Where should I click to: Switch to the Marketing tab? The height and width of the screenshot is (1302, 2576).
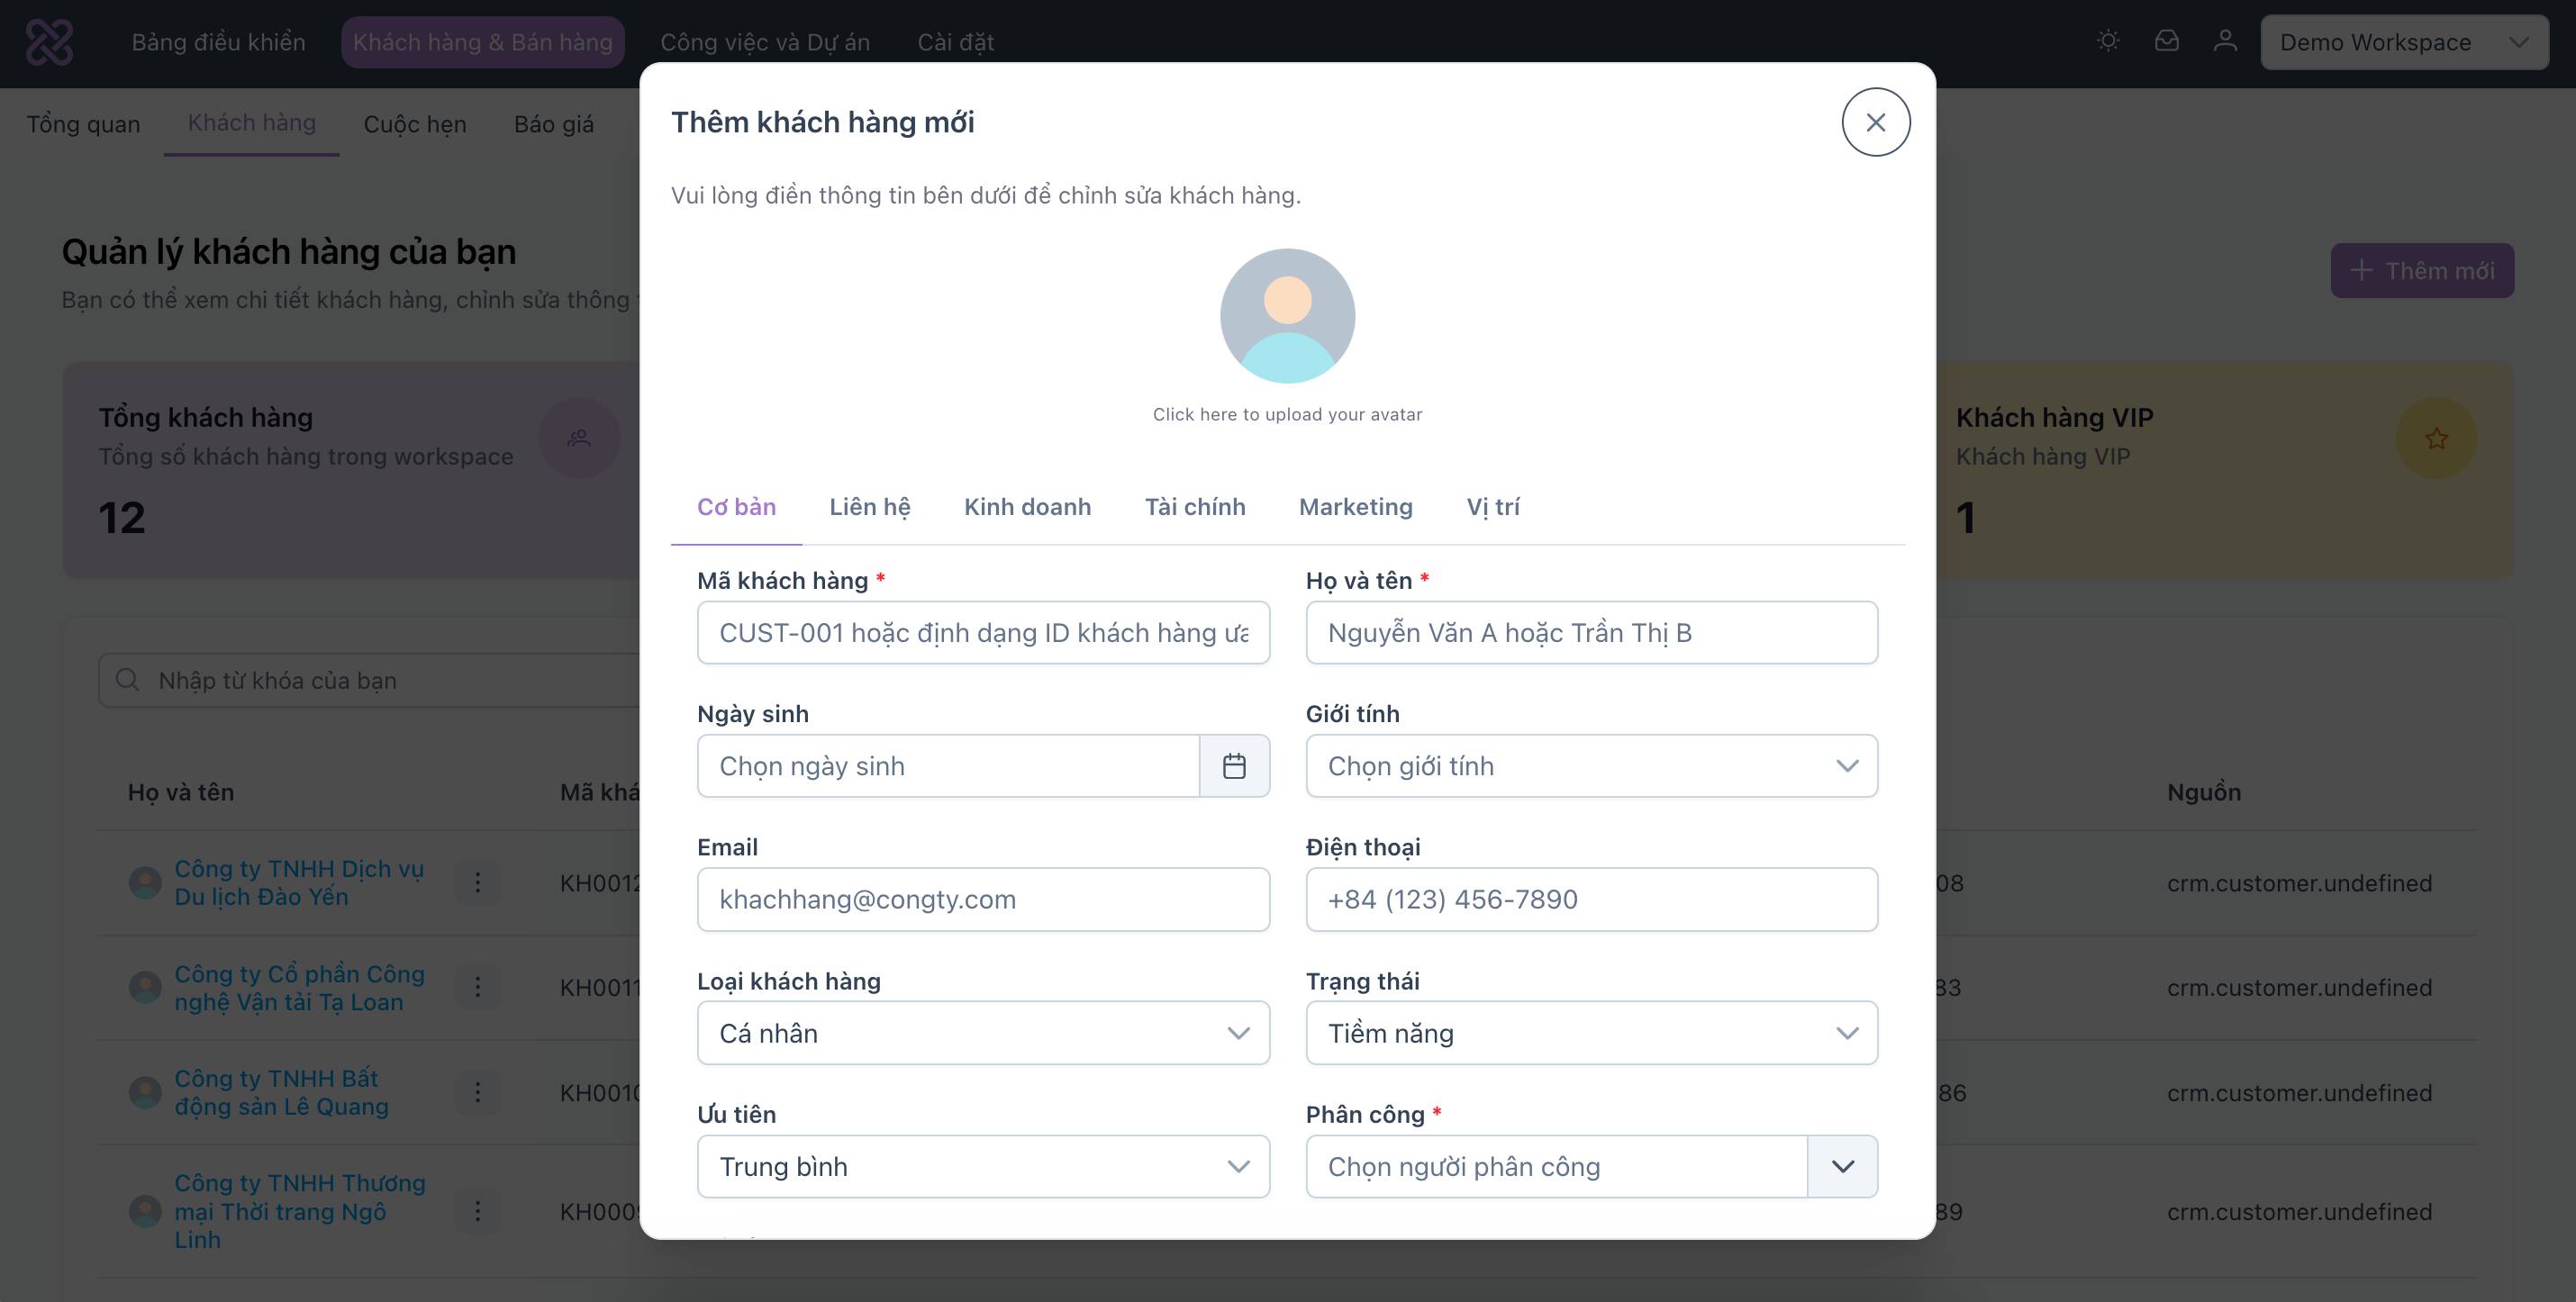coord(1355,507)
